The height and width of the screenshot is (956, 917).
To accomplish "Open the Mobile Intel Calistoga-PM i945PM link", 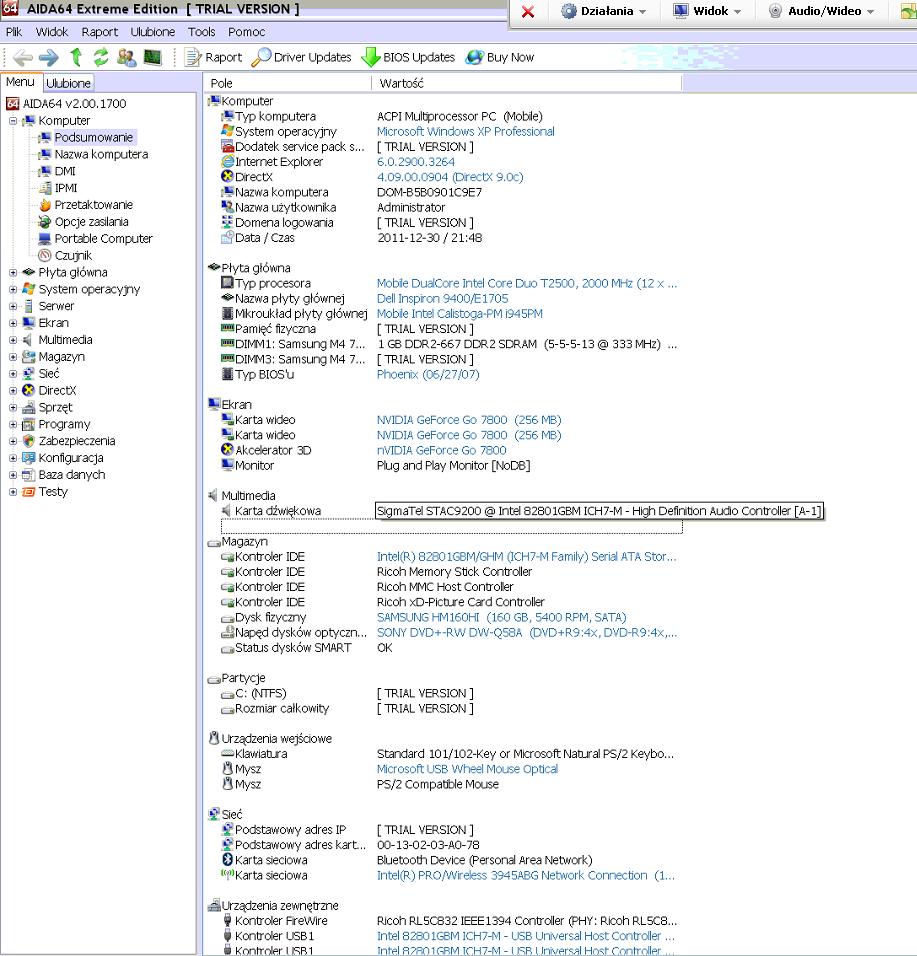I will click(x=459, y=313).
